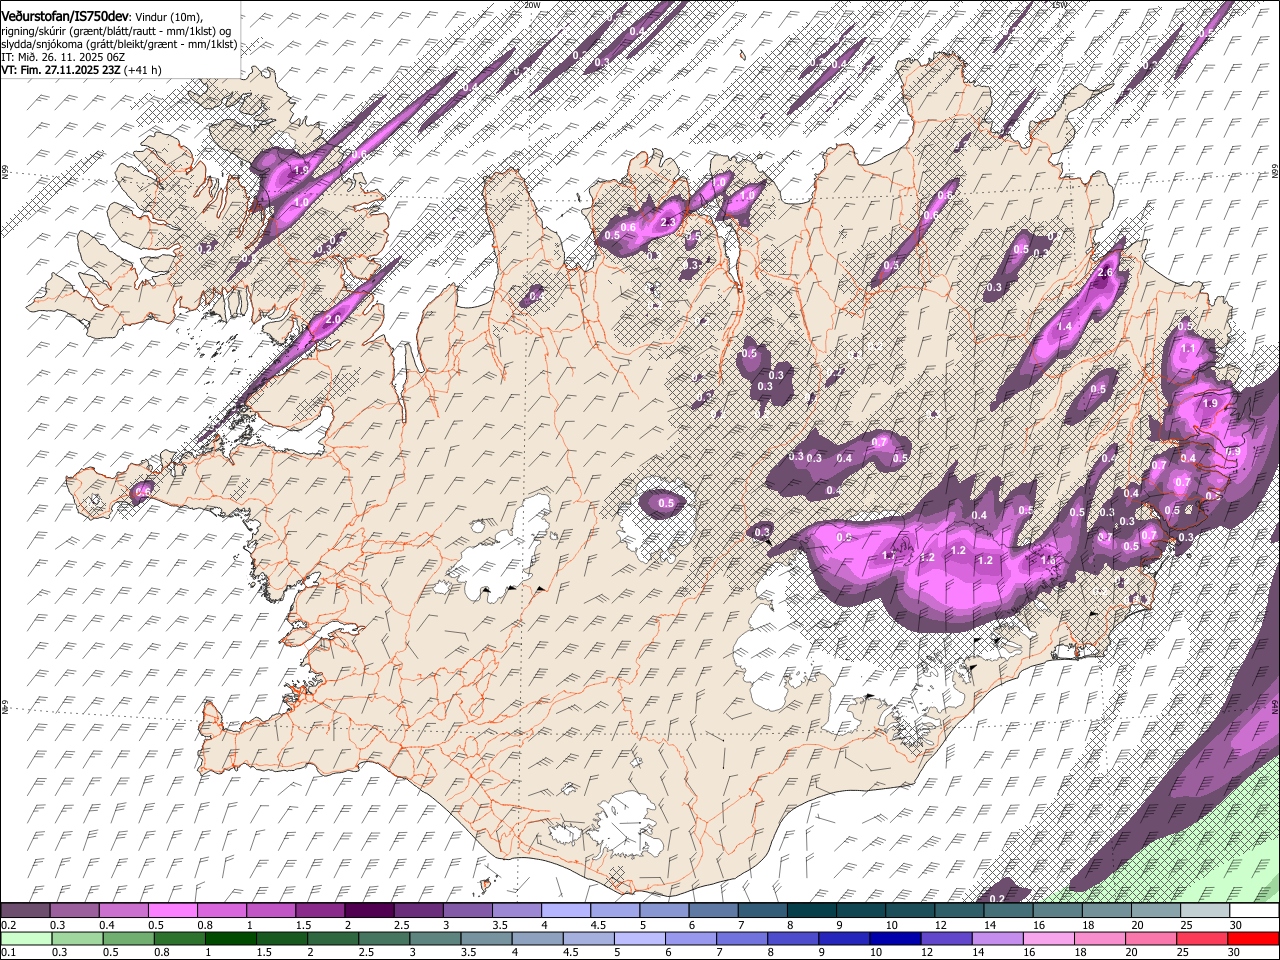Click the 2.3 precipitation value on the map

(669, 222)
